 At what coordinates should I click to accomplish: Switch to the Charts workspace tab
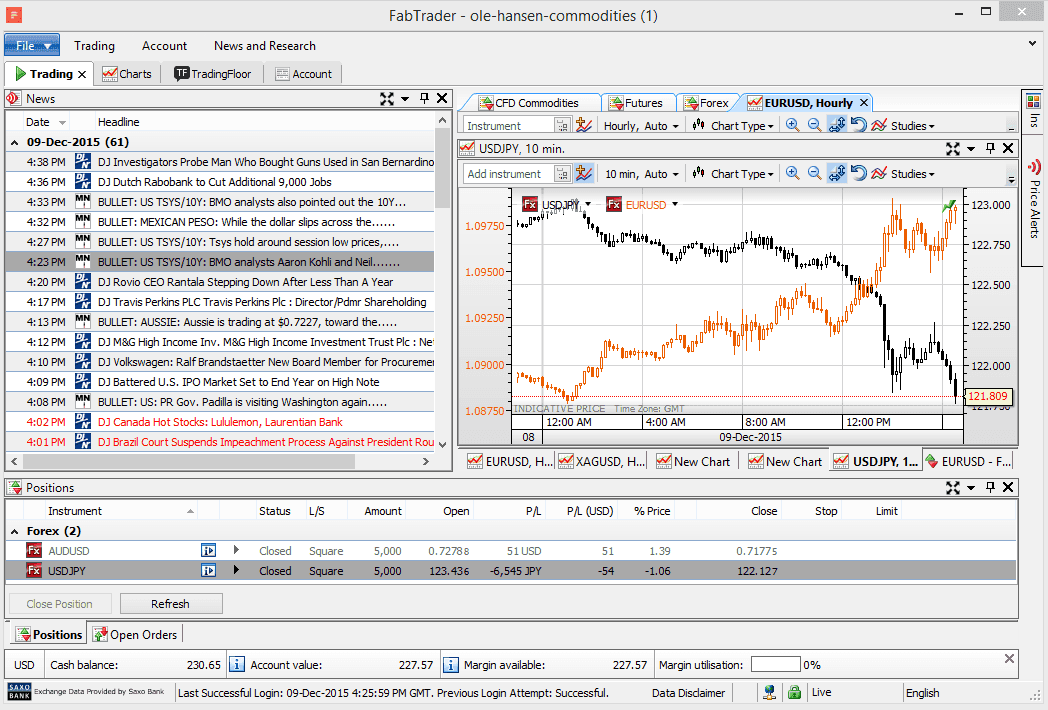127,74
